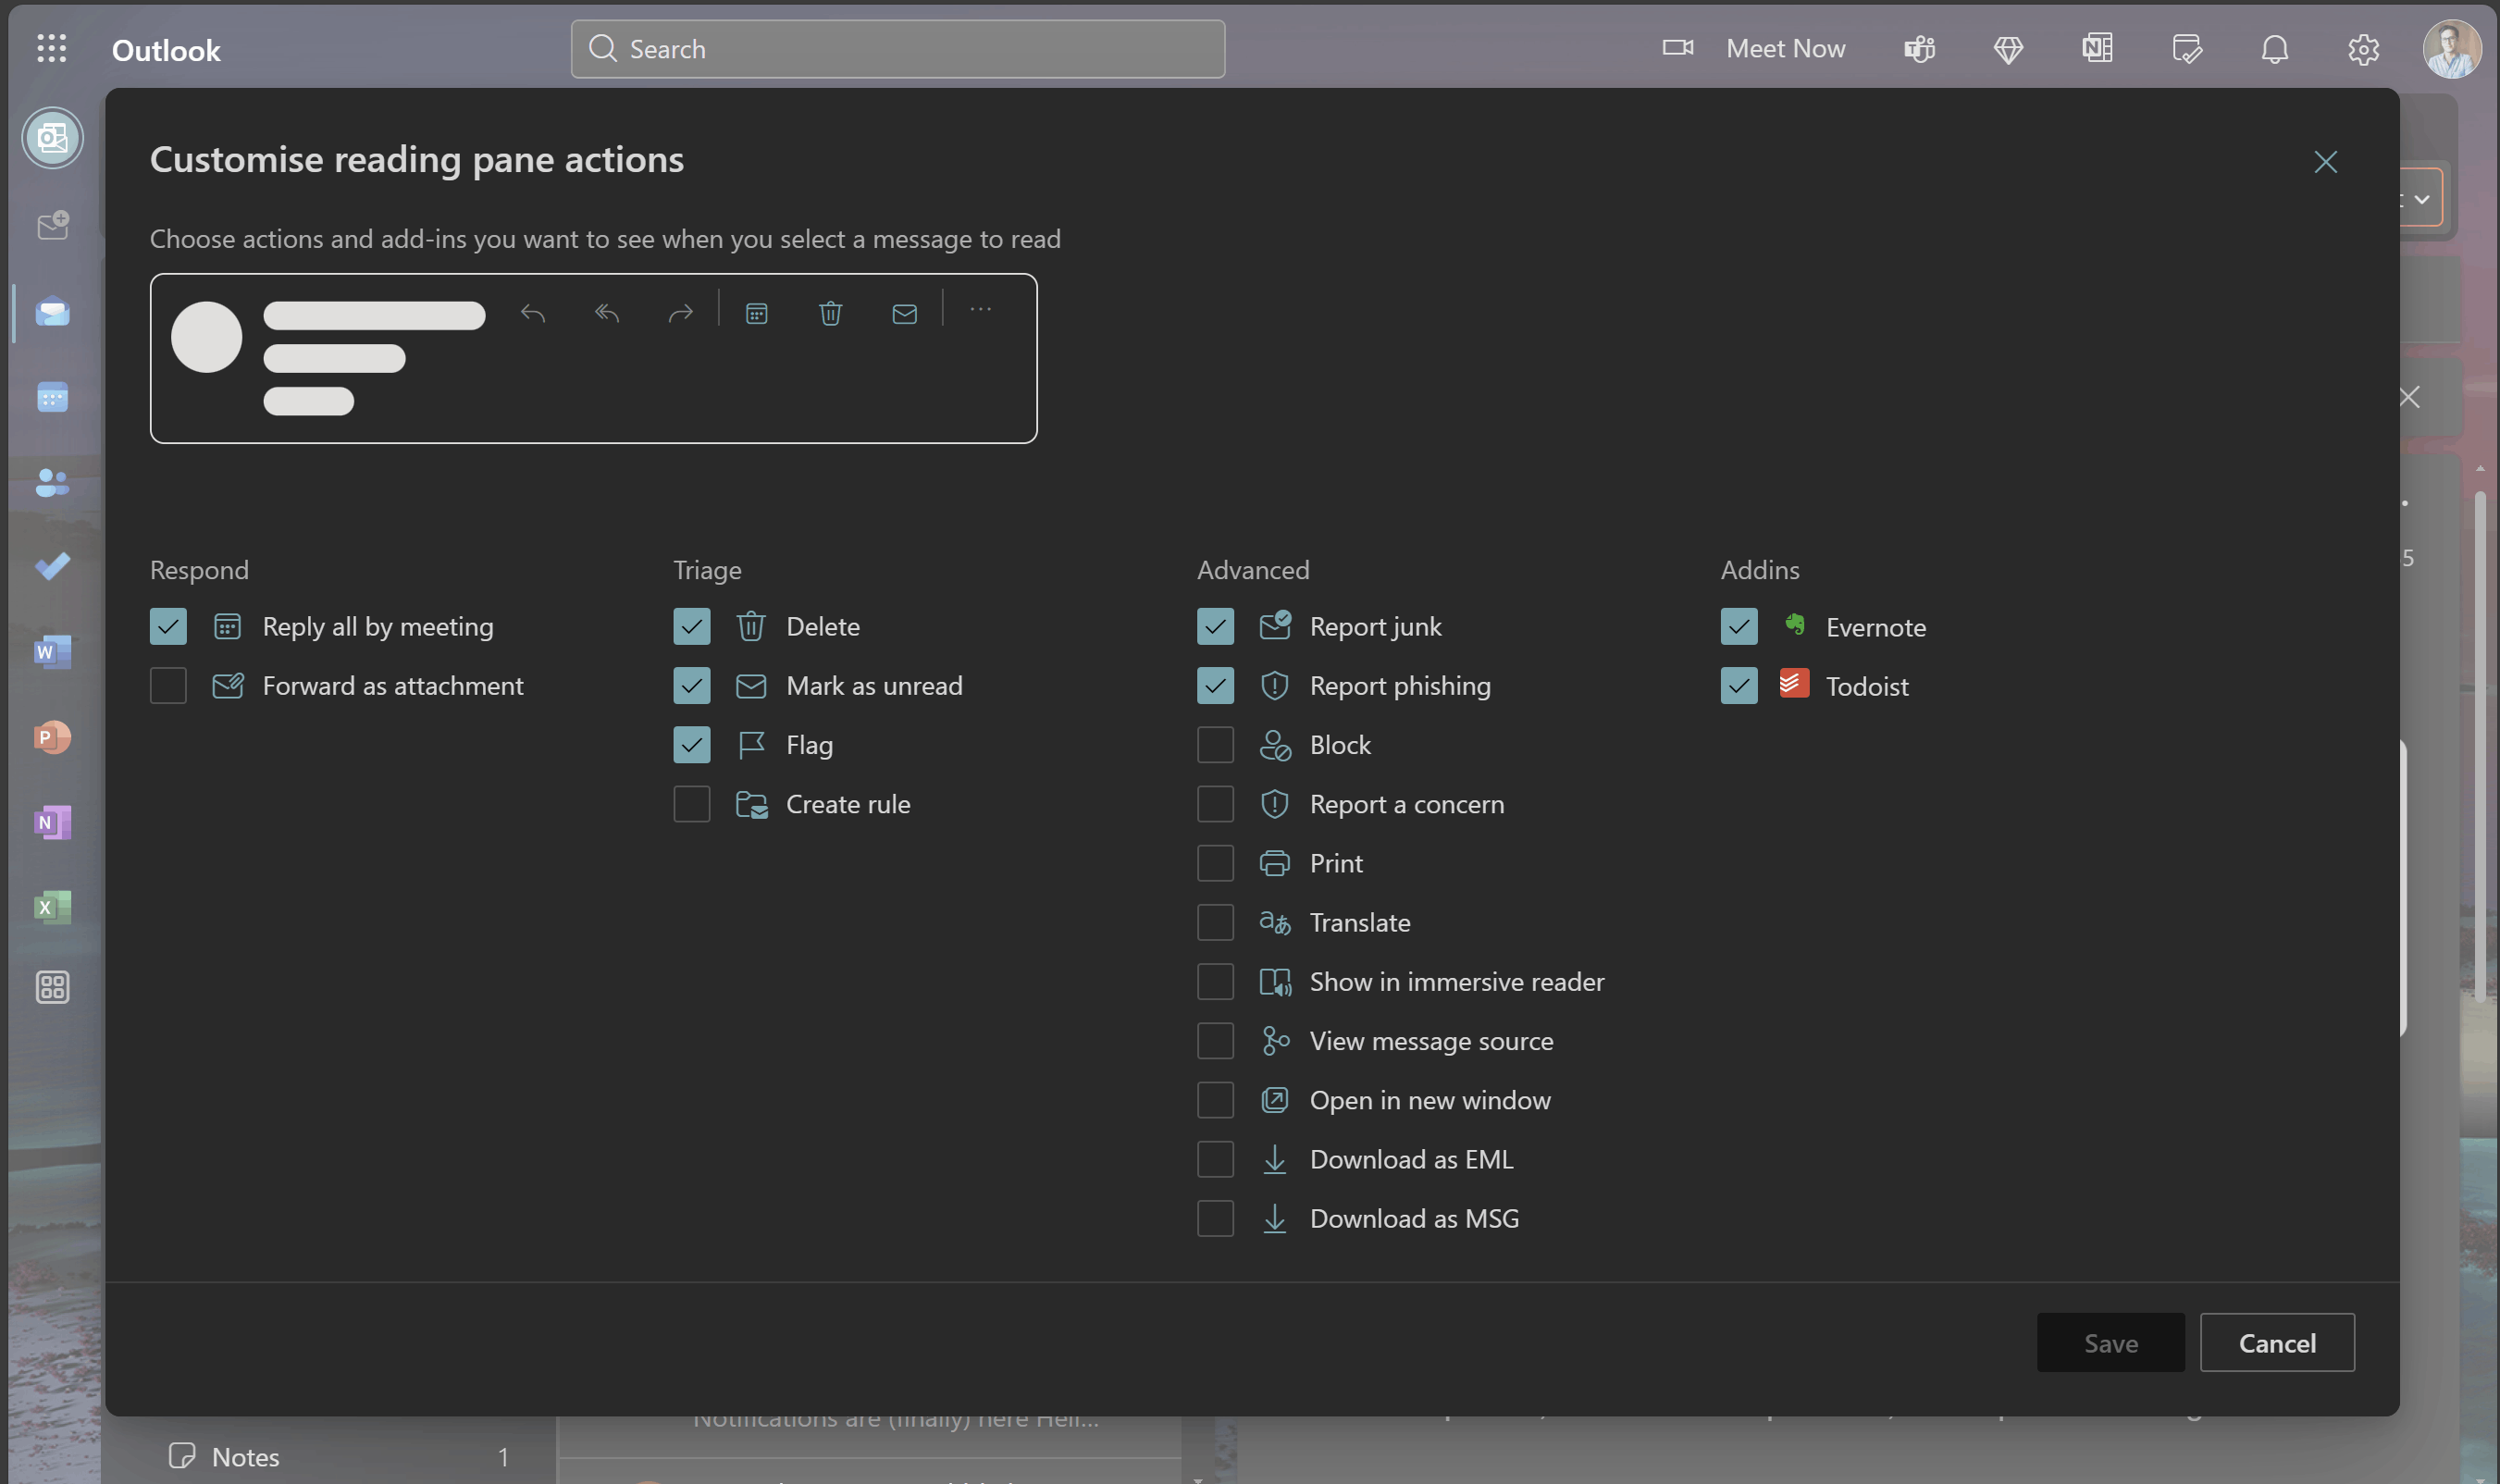Select the OneNote icon in the left sidebar
Image resolution: width=2500 pixels, height=1484 pixels.
(51, 822)
